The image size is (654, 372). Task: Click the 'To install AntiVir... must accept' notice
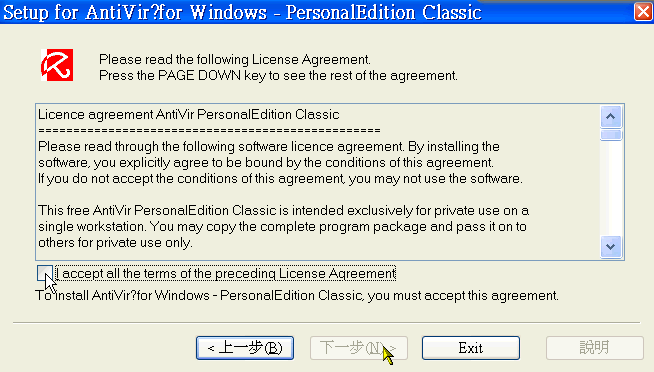pos(297,296)
